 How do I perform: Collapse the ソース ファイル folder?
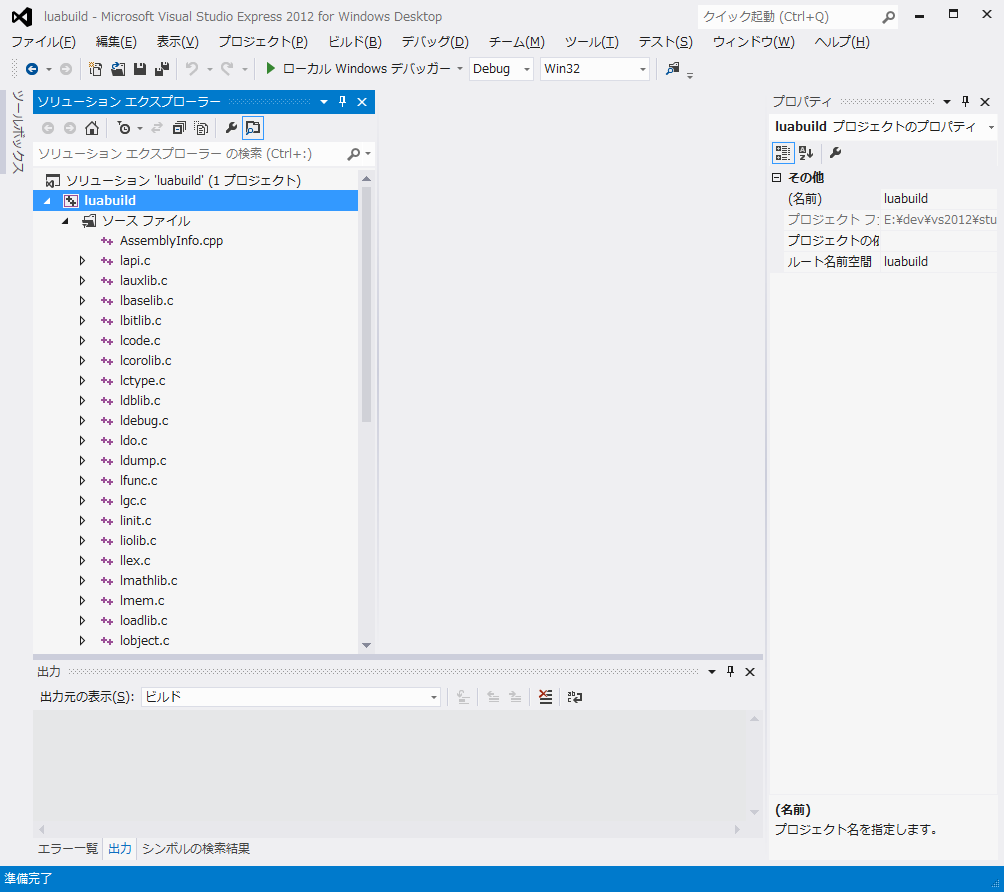click(65, 221)
